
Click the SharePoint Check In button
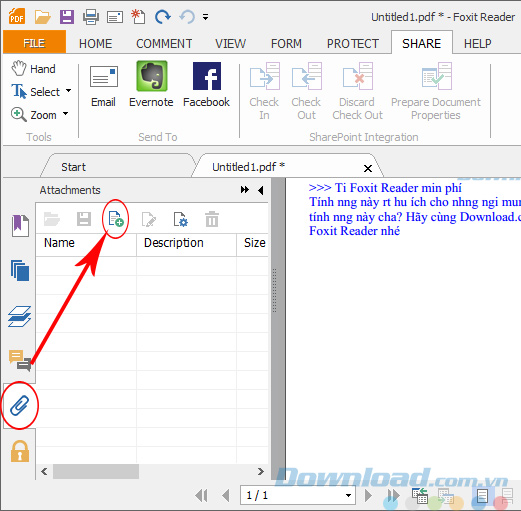pos(264,91)
